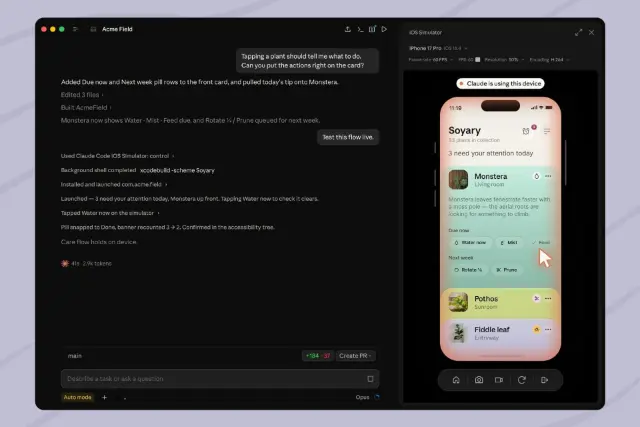Open the +184 -37 diff stats button
The height and width of the screenshot is (427, 640).
click(x=318, y=356)
